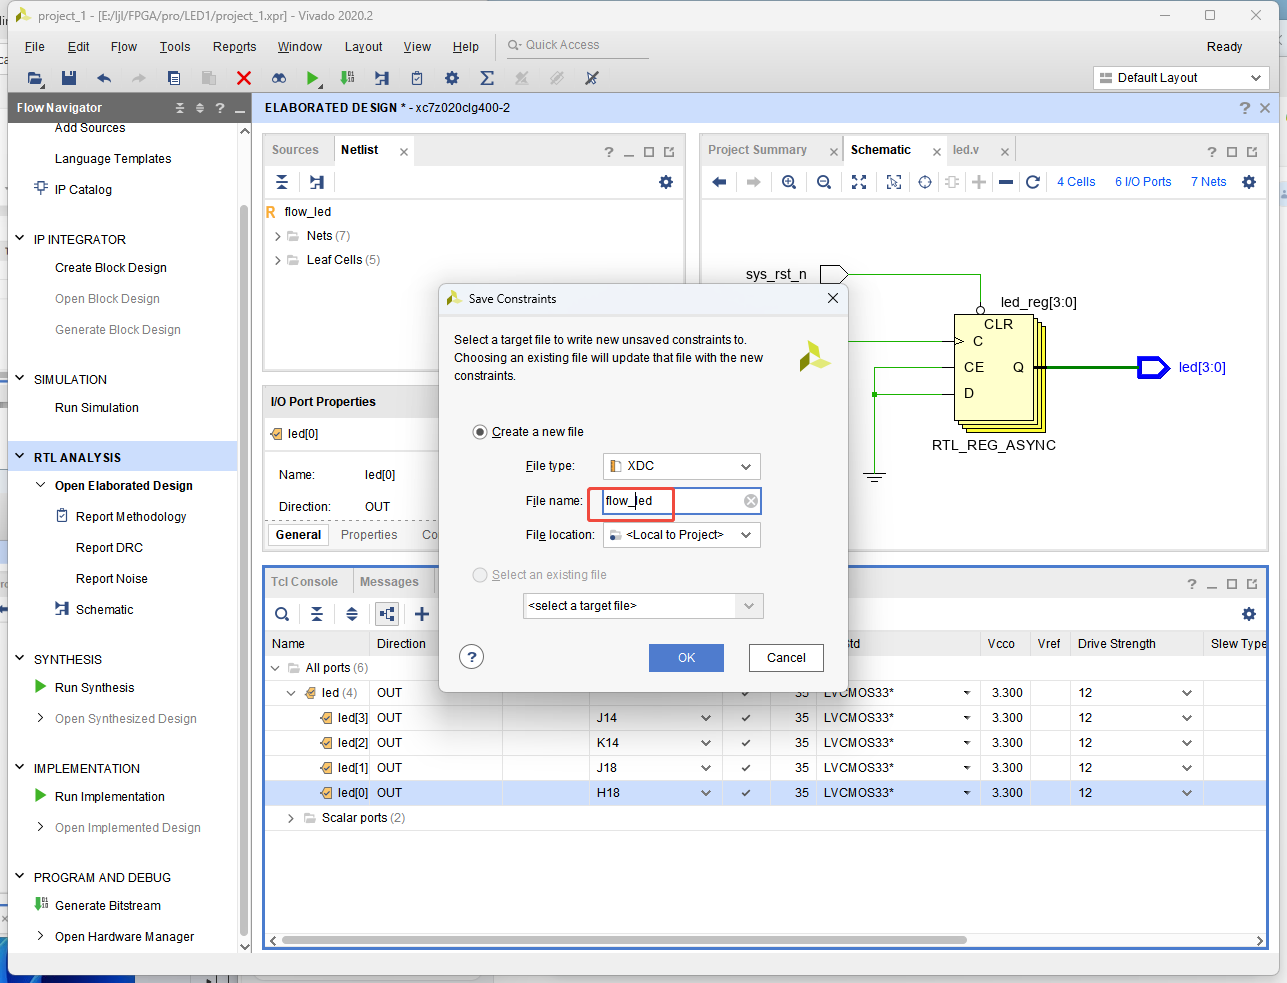
Task: Open Find via binoculars toolbar icon
Action: click(279, 78)
